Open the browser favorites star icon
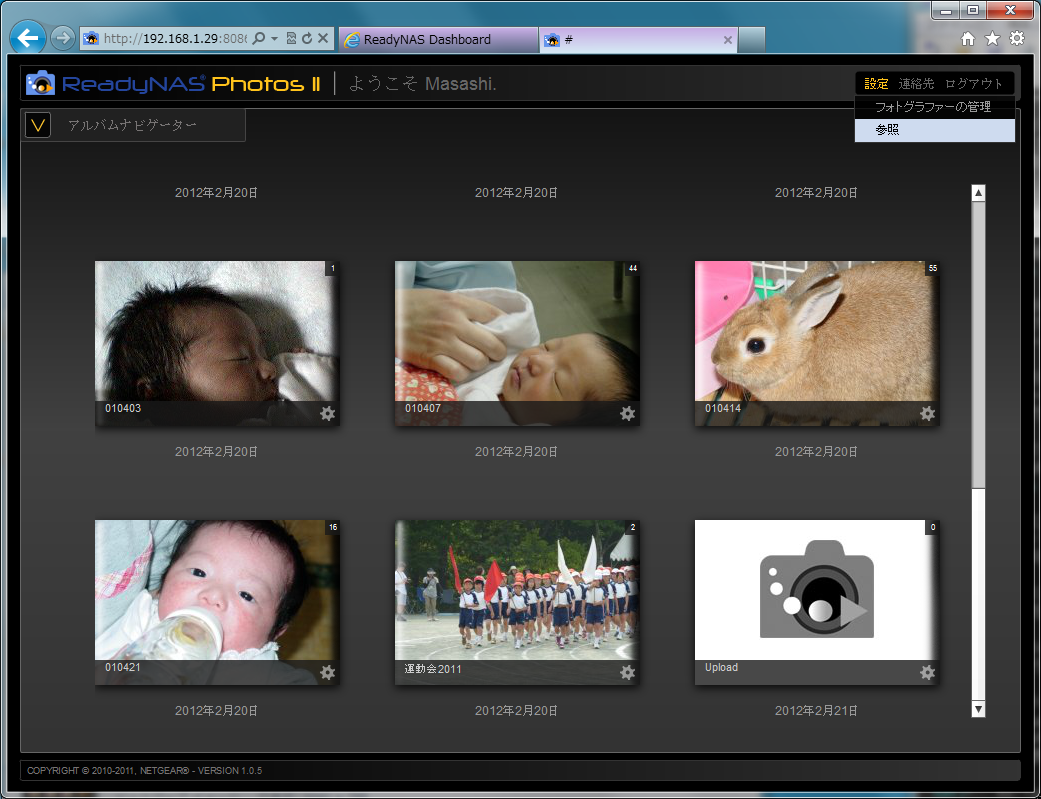The image size is (1041, 799). point(992,39)
